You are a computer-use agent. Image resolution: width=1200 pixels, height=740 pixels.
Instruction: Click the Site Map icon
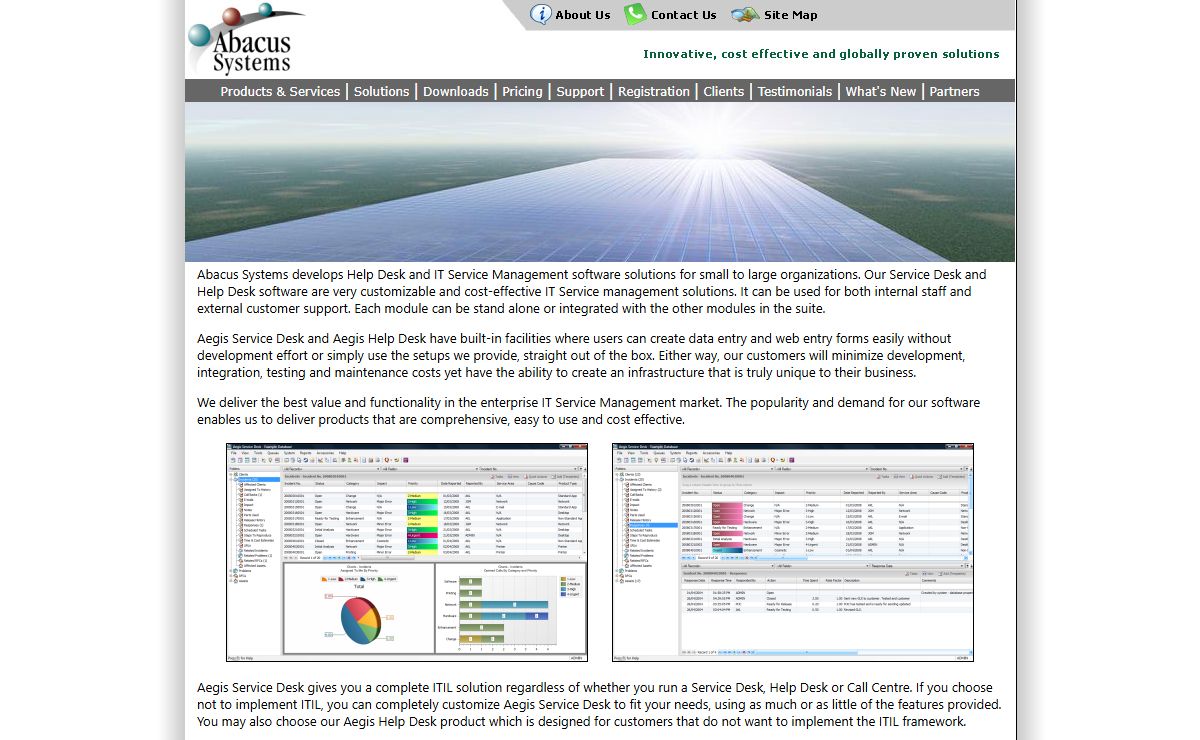[x=745, y=15]
